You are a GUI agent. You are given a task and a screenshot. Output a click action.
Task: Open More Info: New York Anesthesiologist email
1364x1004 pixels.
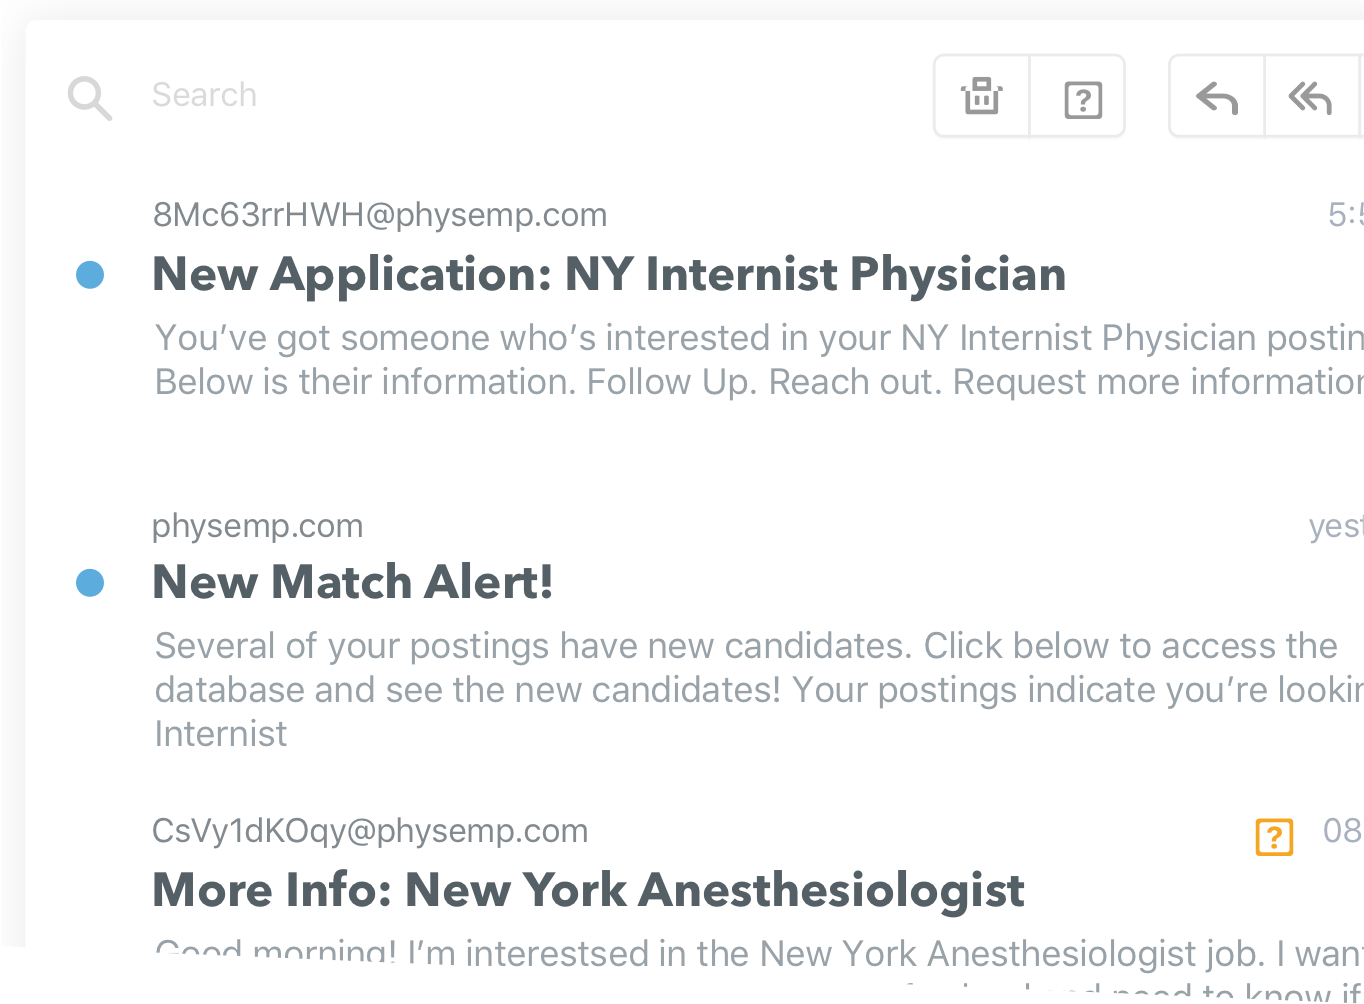click(588, 890)
